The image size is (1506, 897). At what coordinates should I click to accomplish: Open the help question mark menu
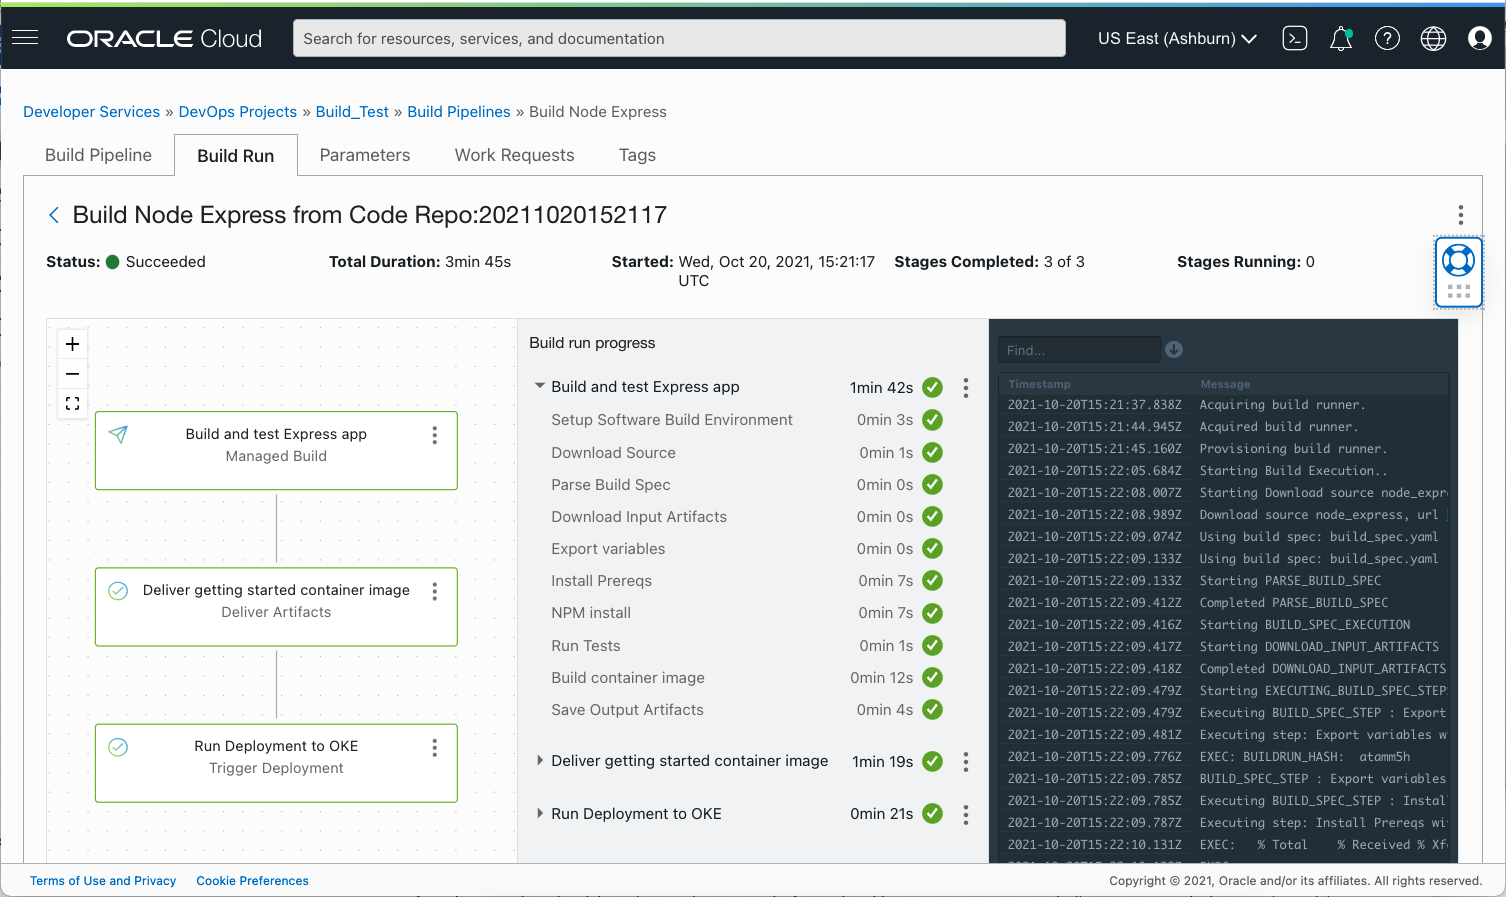pyautogui.click(x=1387, y=38)
